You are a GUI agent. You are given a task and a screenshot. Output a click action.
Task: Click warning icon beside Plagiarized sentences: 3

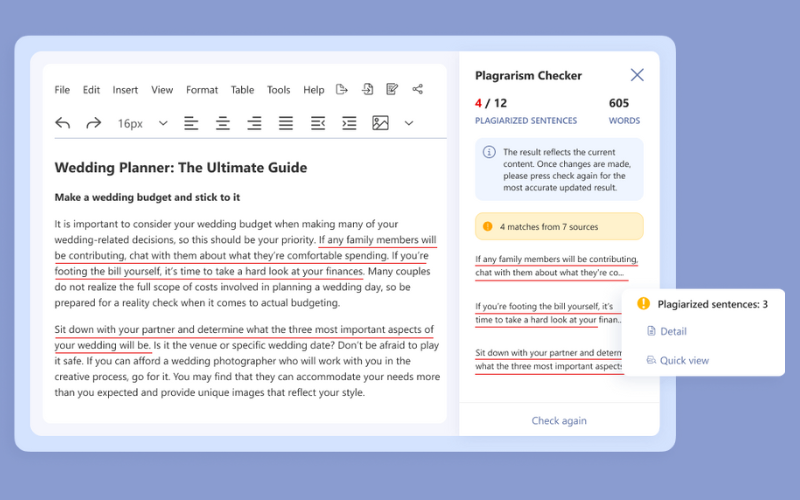click(643, 304)
